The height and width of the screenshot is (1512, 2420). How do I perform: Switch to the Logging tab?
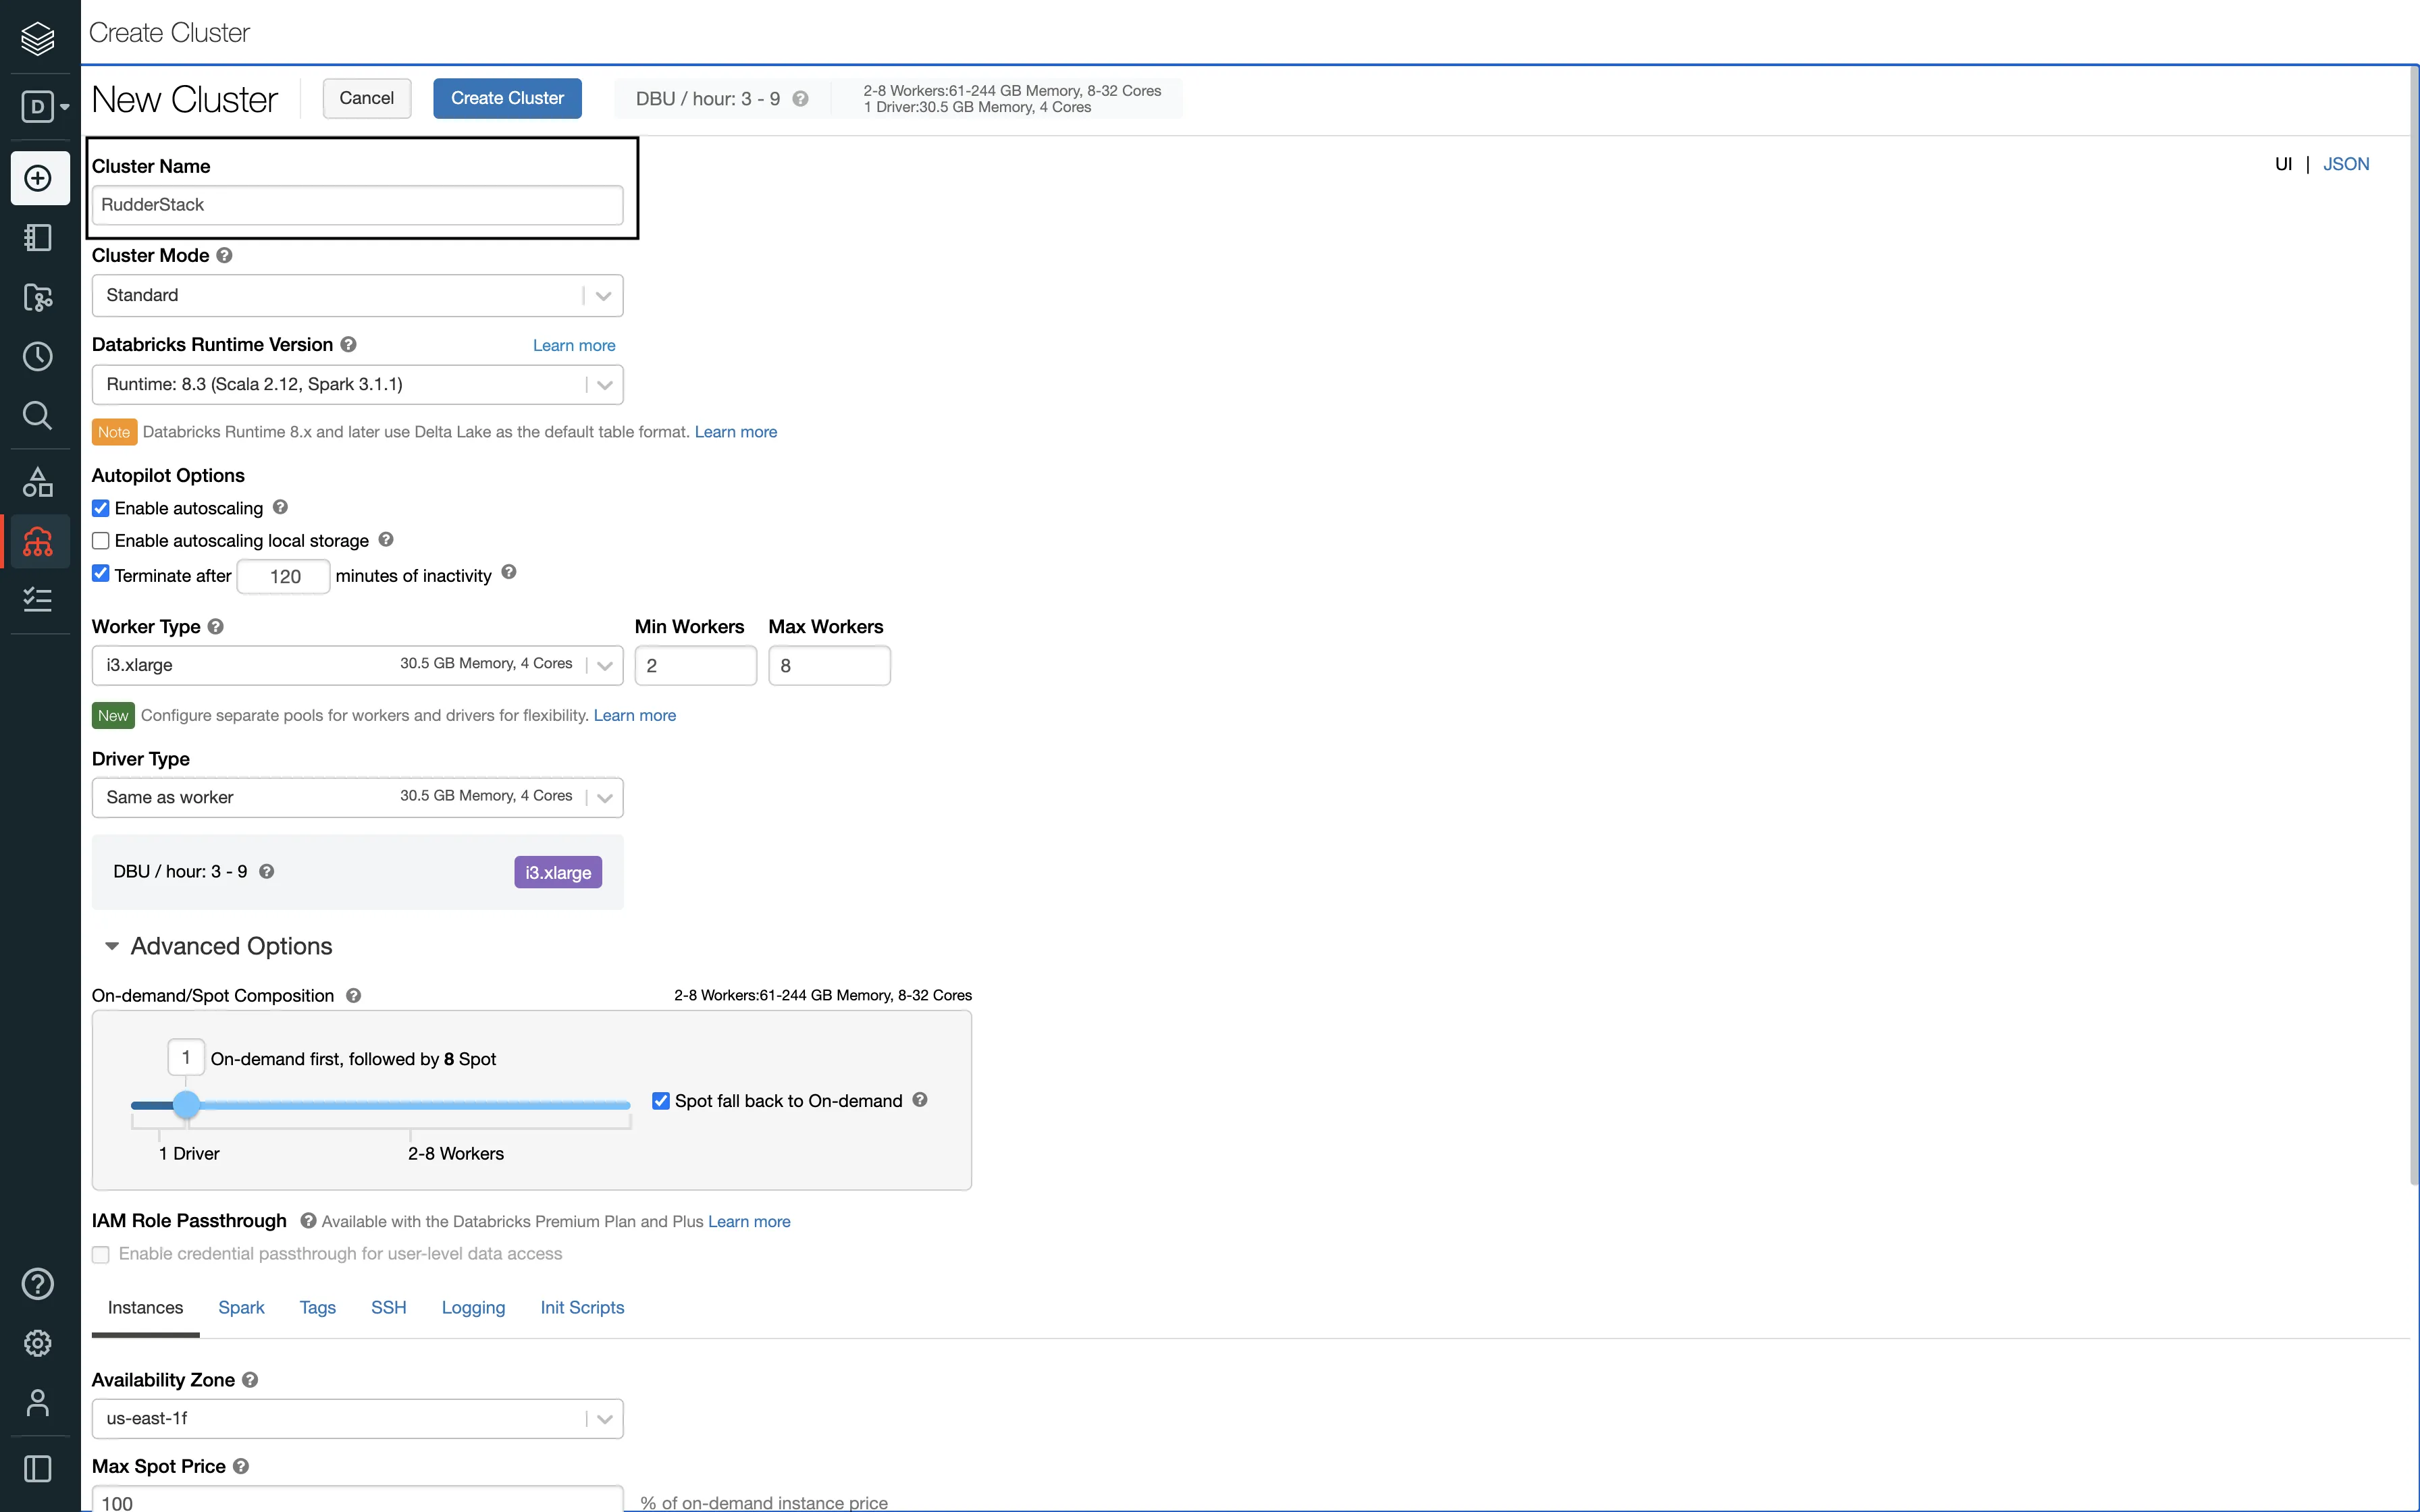(x=473, y=1307)
